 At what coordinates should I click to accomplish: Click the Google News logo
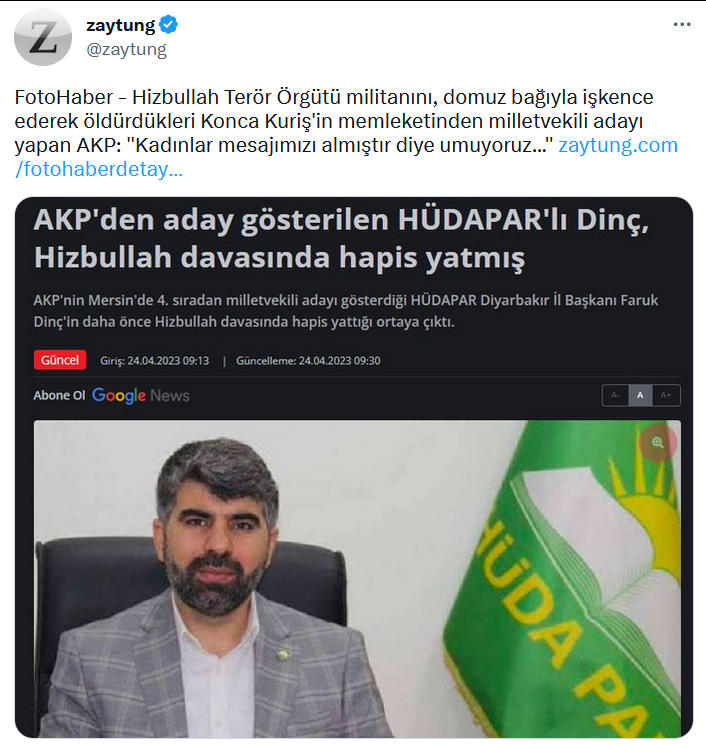point(141,395)
